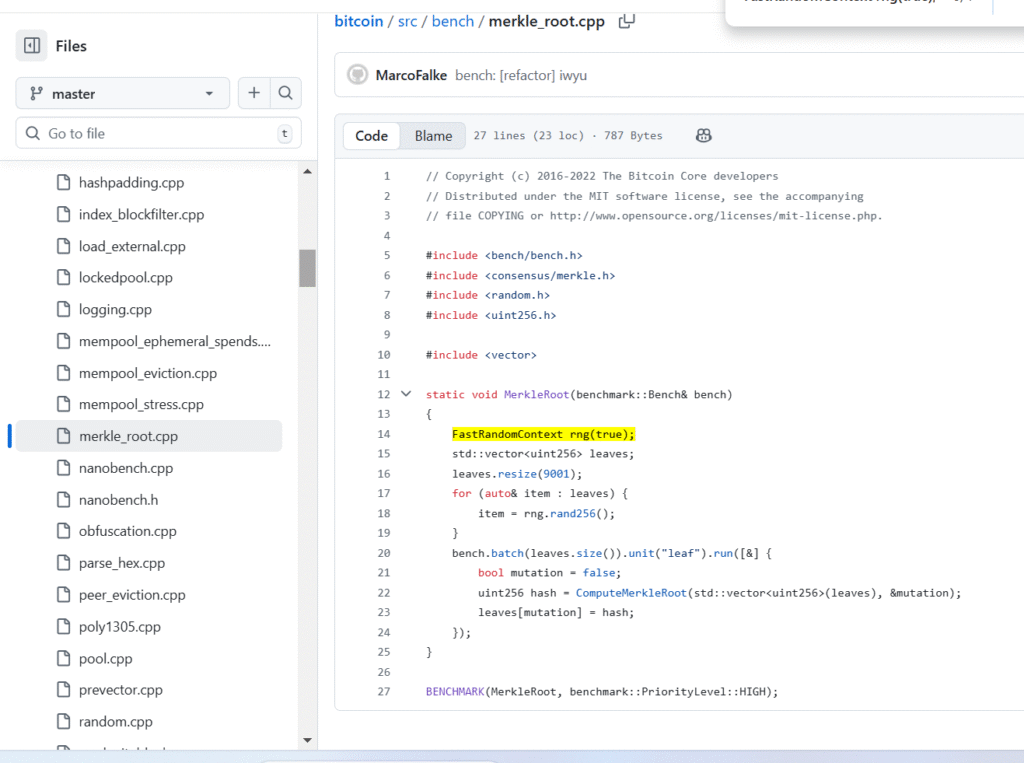Viewport: 1024px width, 763px height.
Task: Open peer_eviction.cpp in file tree
Action: (132, 595)
